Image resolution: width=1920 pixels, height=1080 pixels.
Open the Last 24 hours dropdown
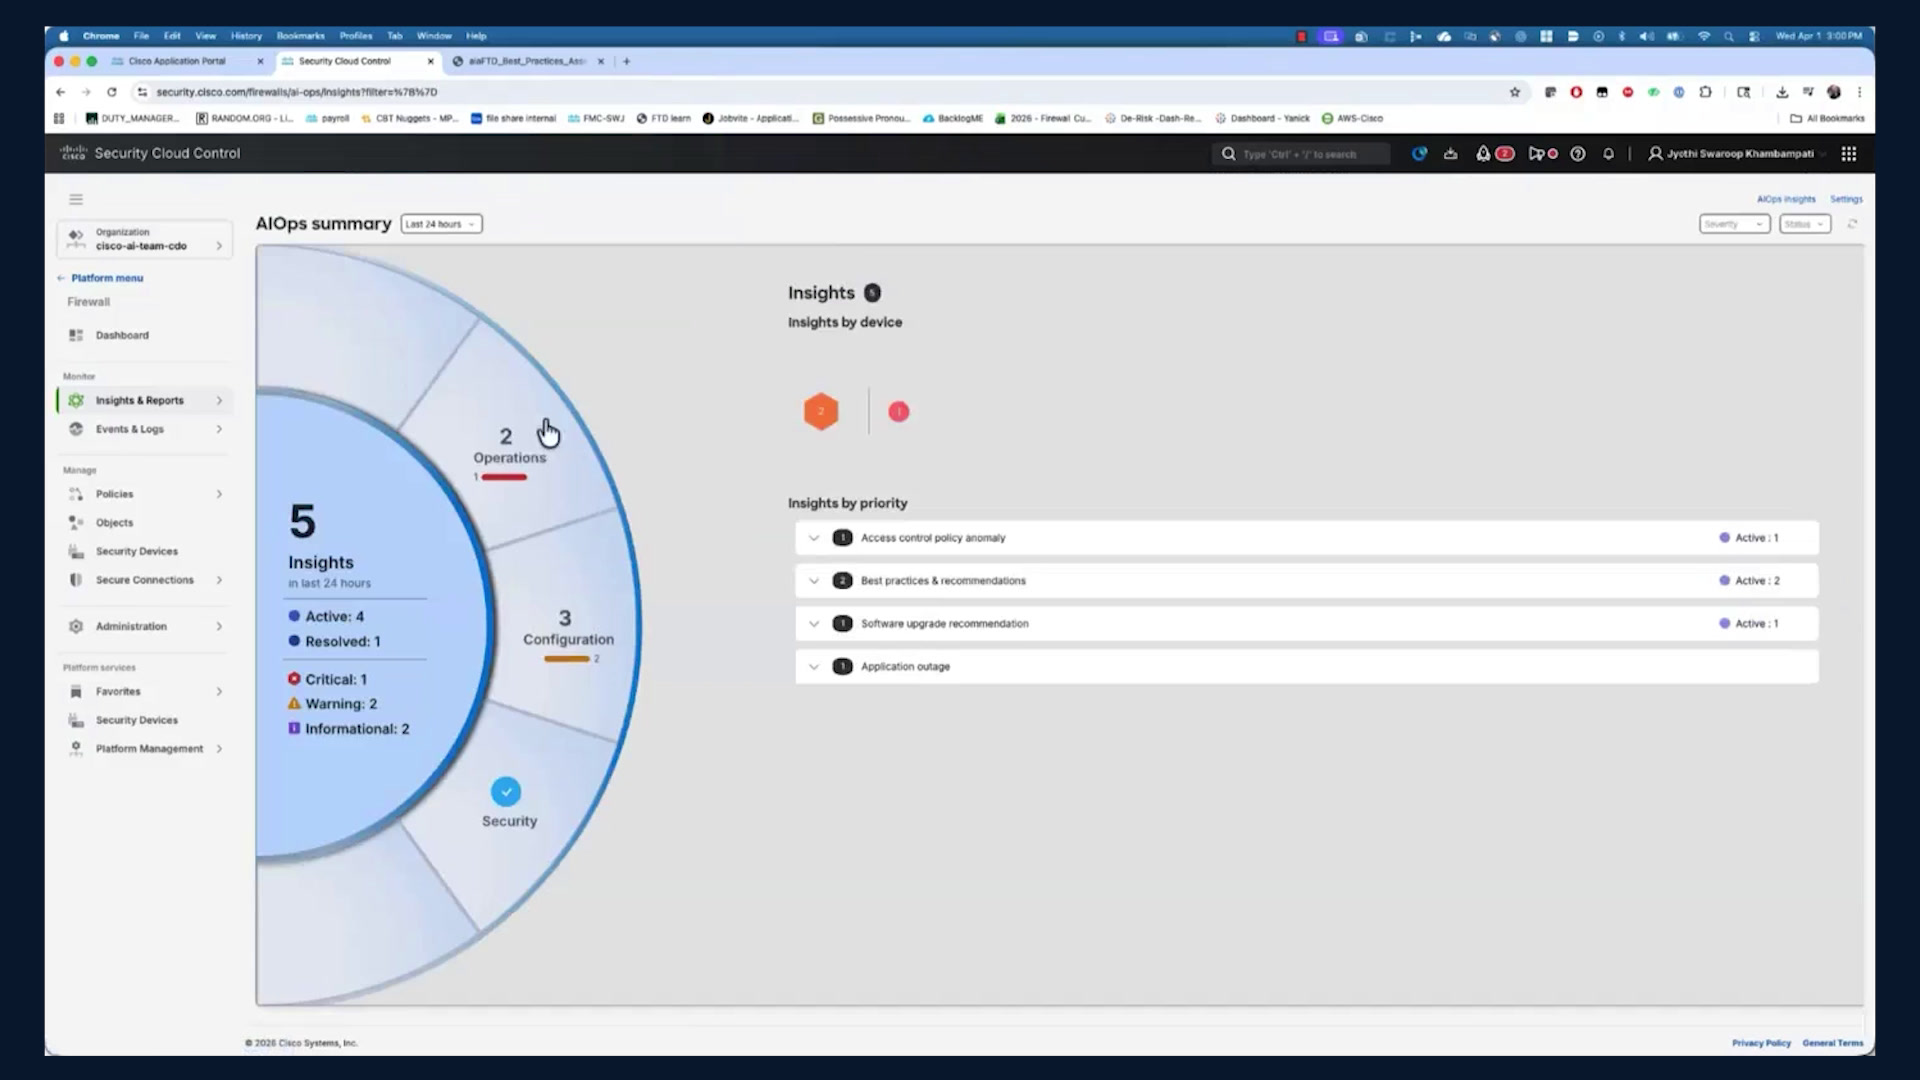coord(441,224)
